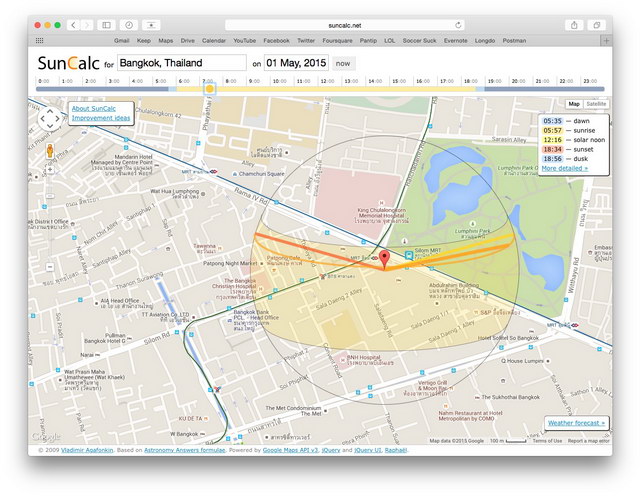
Task: Click the yellow time slider handle
Action: tap(209, 89)
